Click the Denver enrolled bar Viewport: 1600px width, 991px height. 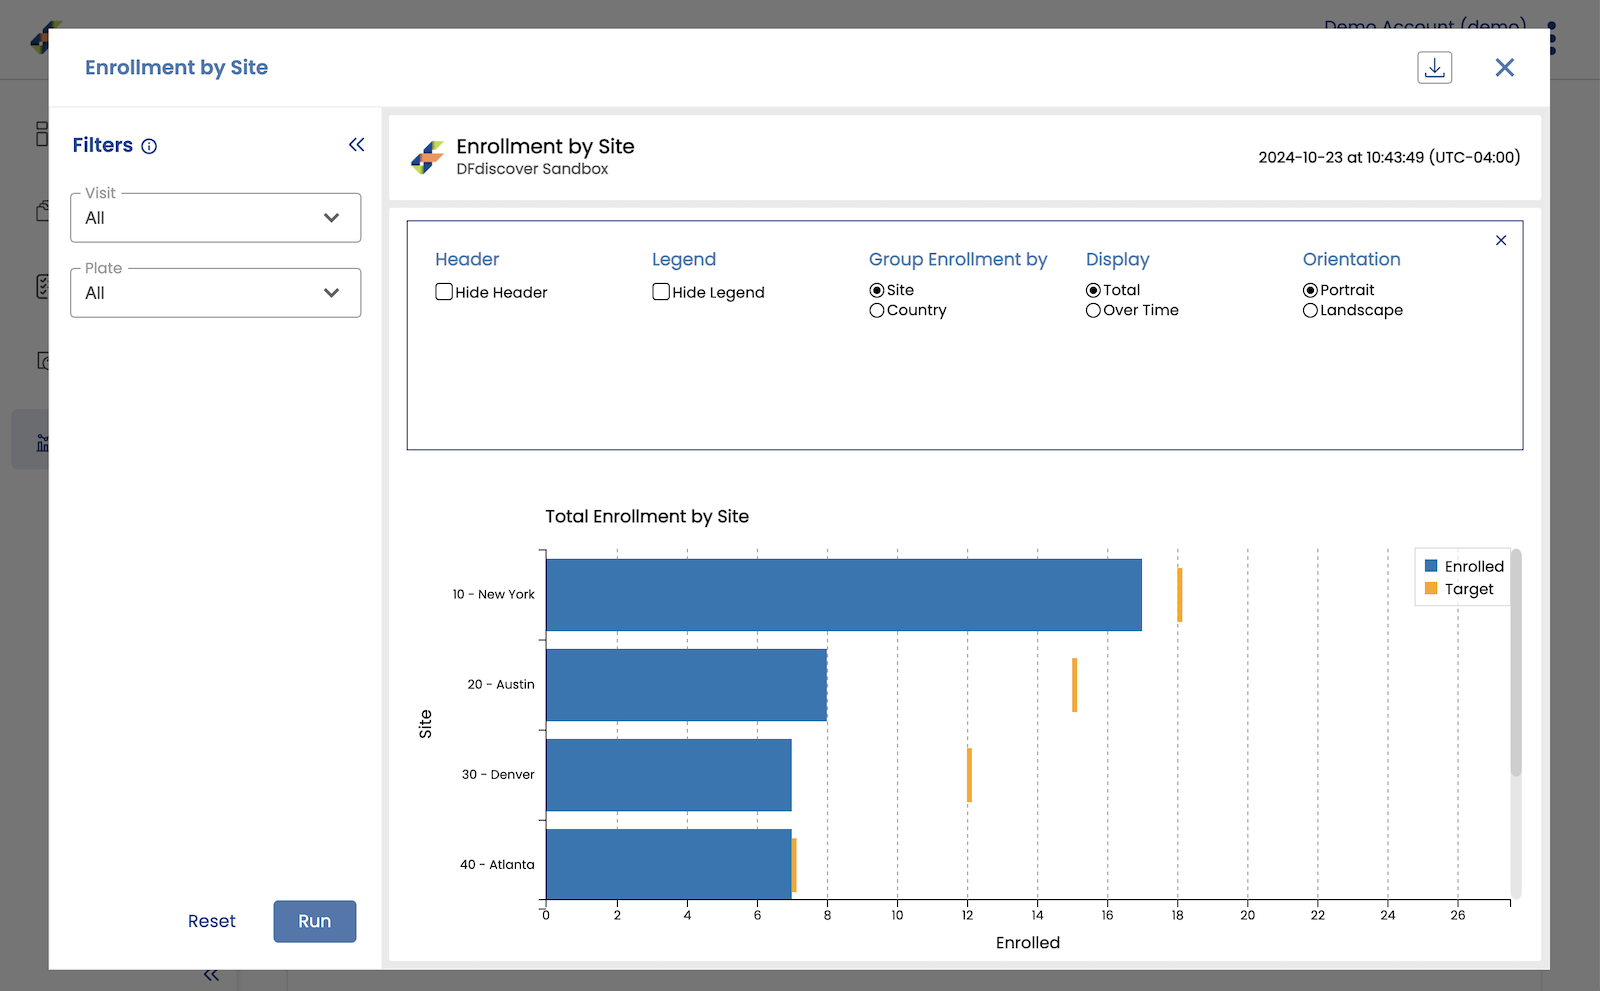click(669, 775)
